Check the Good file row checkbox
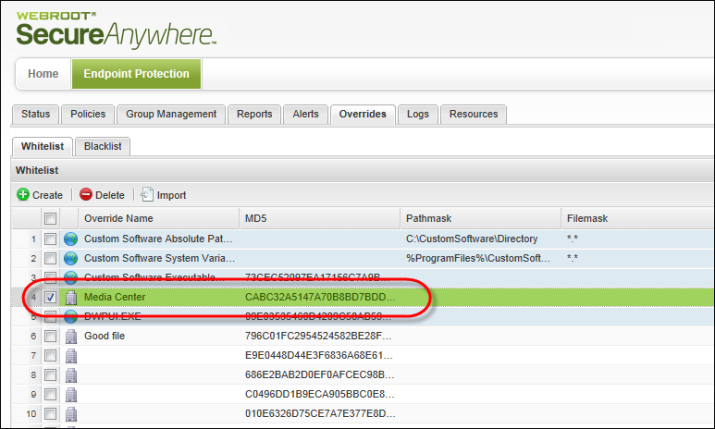Image resolution: width=715 pixels, height=429 pixels. (50, 336)
